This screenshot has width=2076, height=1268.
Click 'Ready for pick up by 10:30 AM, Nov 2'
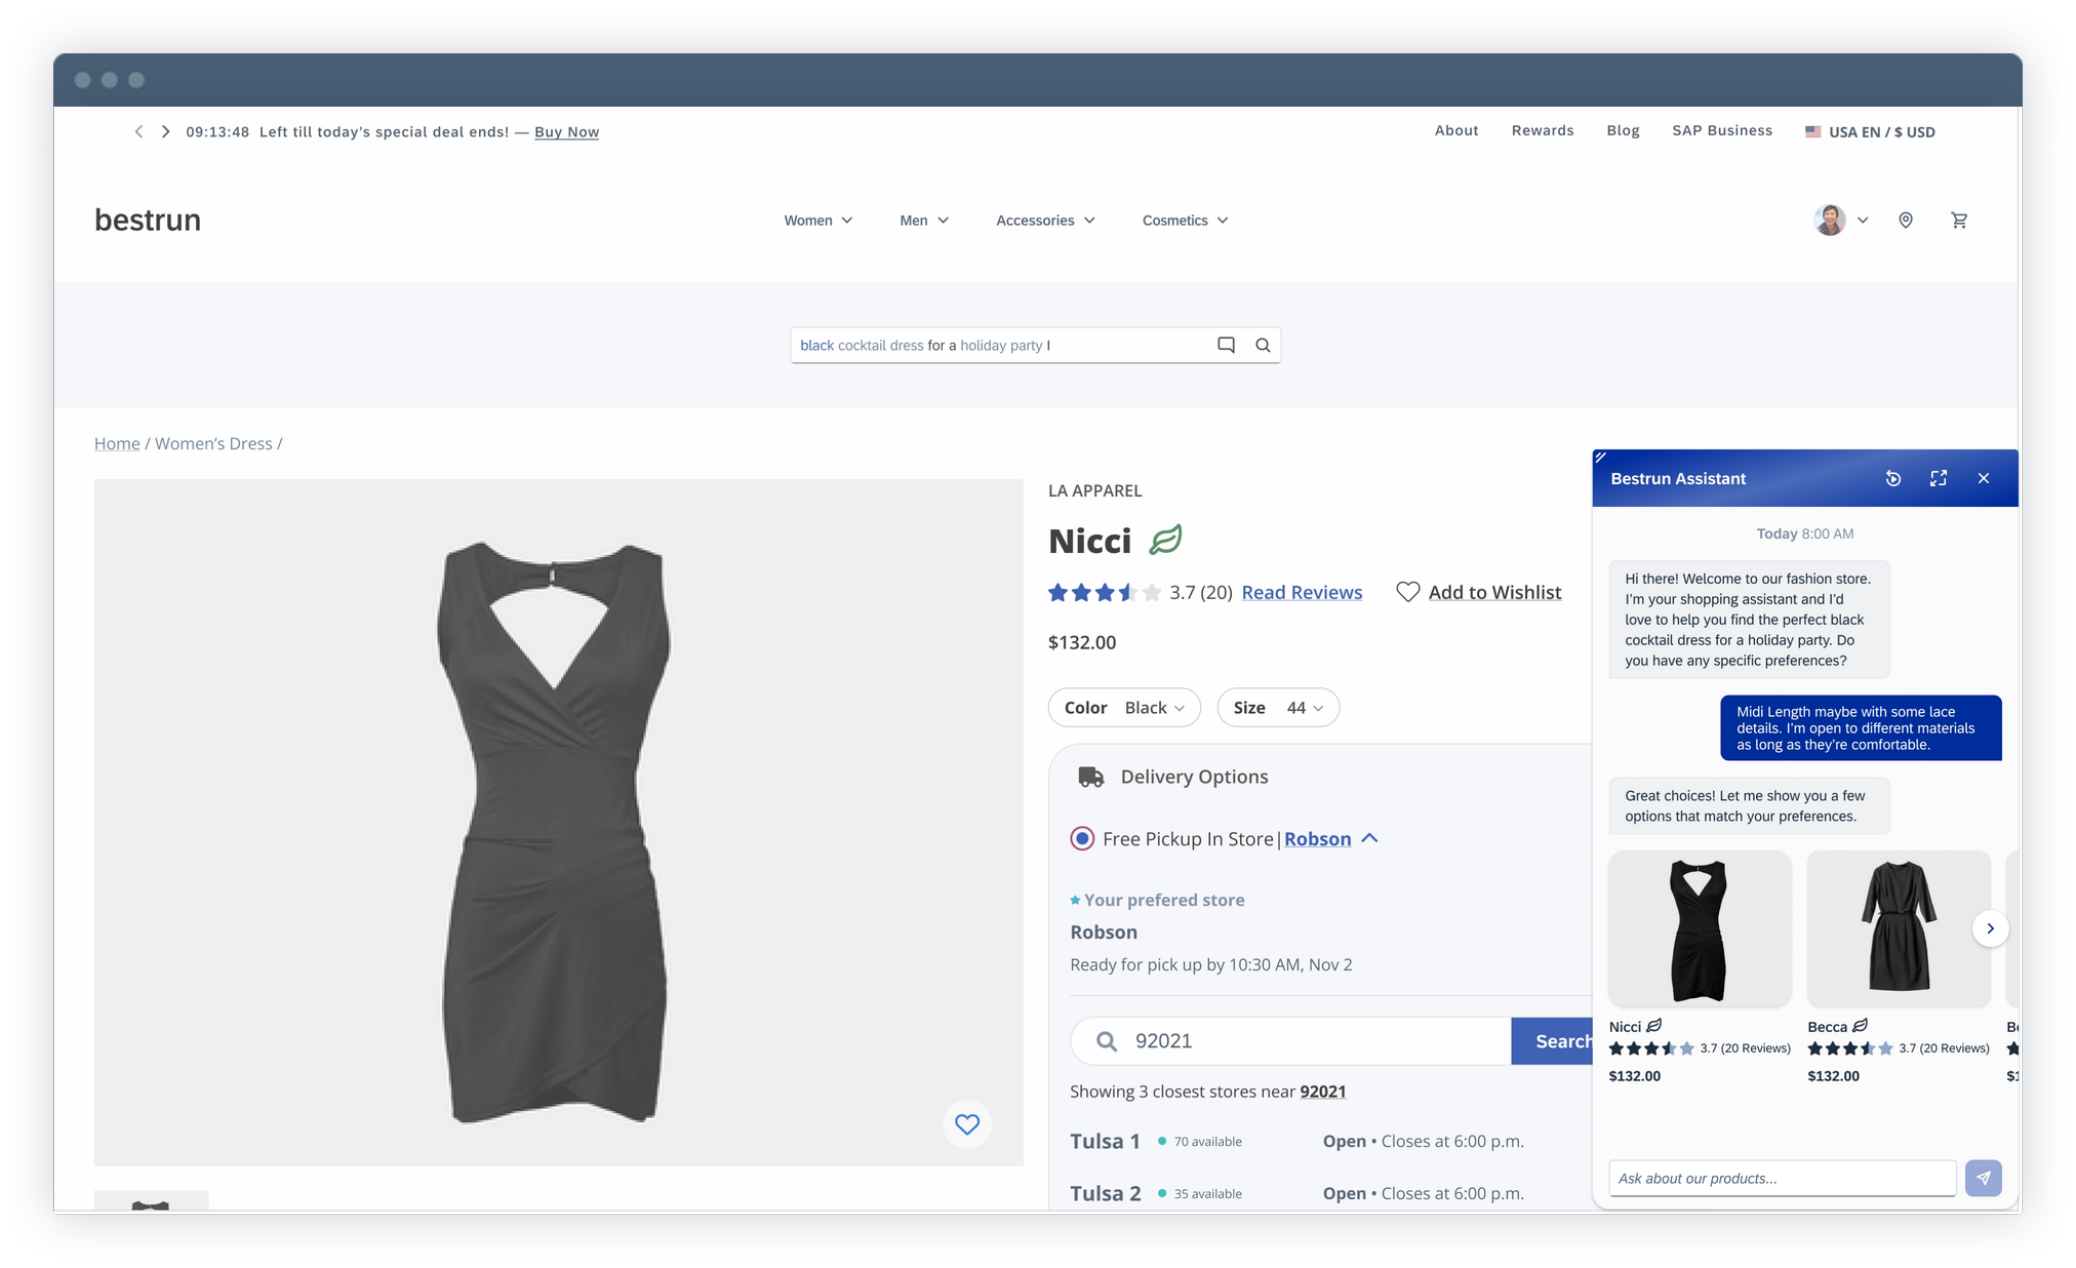1211,965
